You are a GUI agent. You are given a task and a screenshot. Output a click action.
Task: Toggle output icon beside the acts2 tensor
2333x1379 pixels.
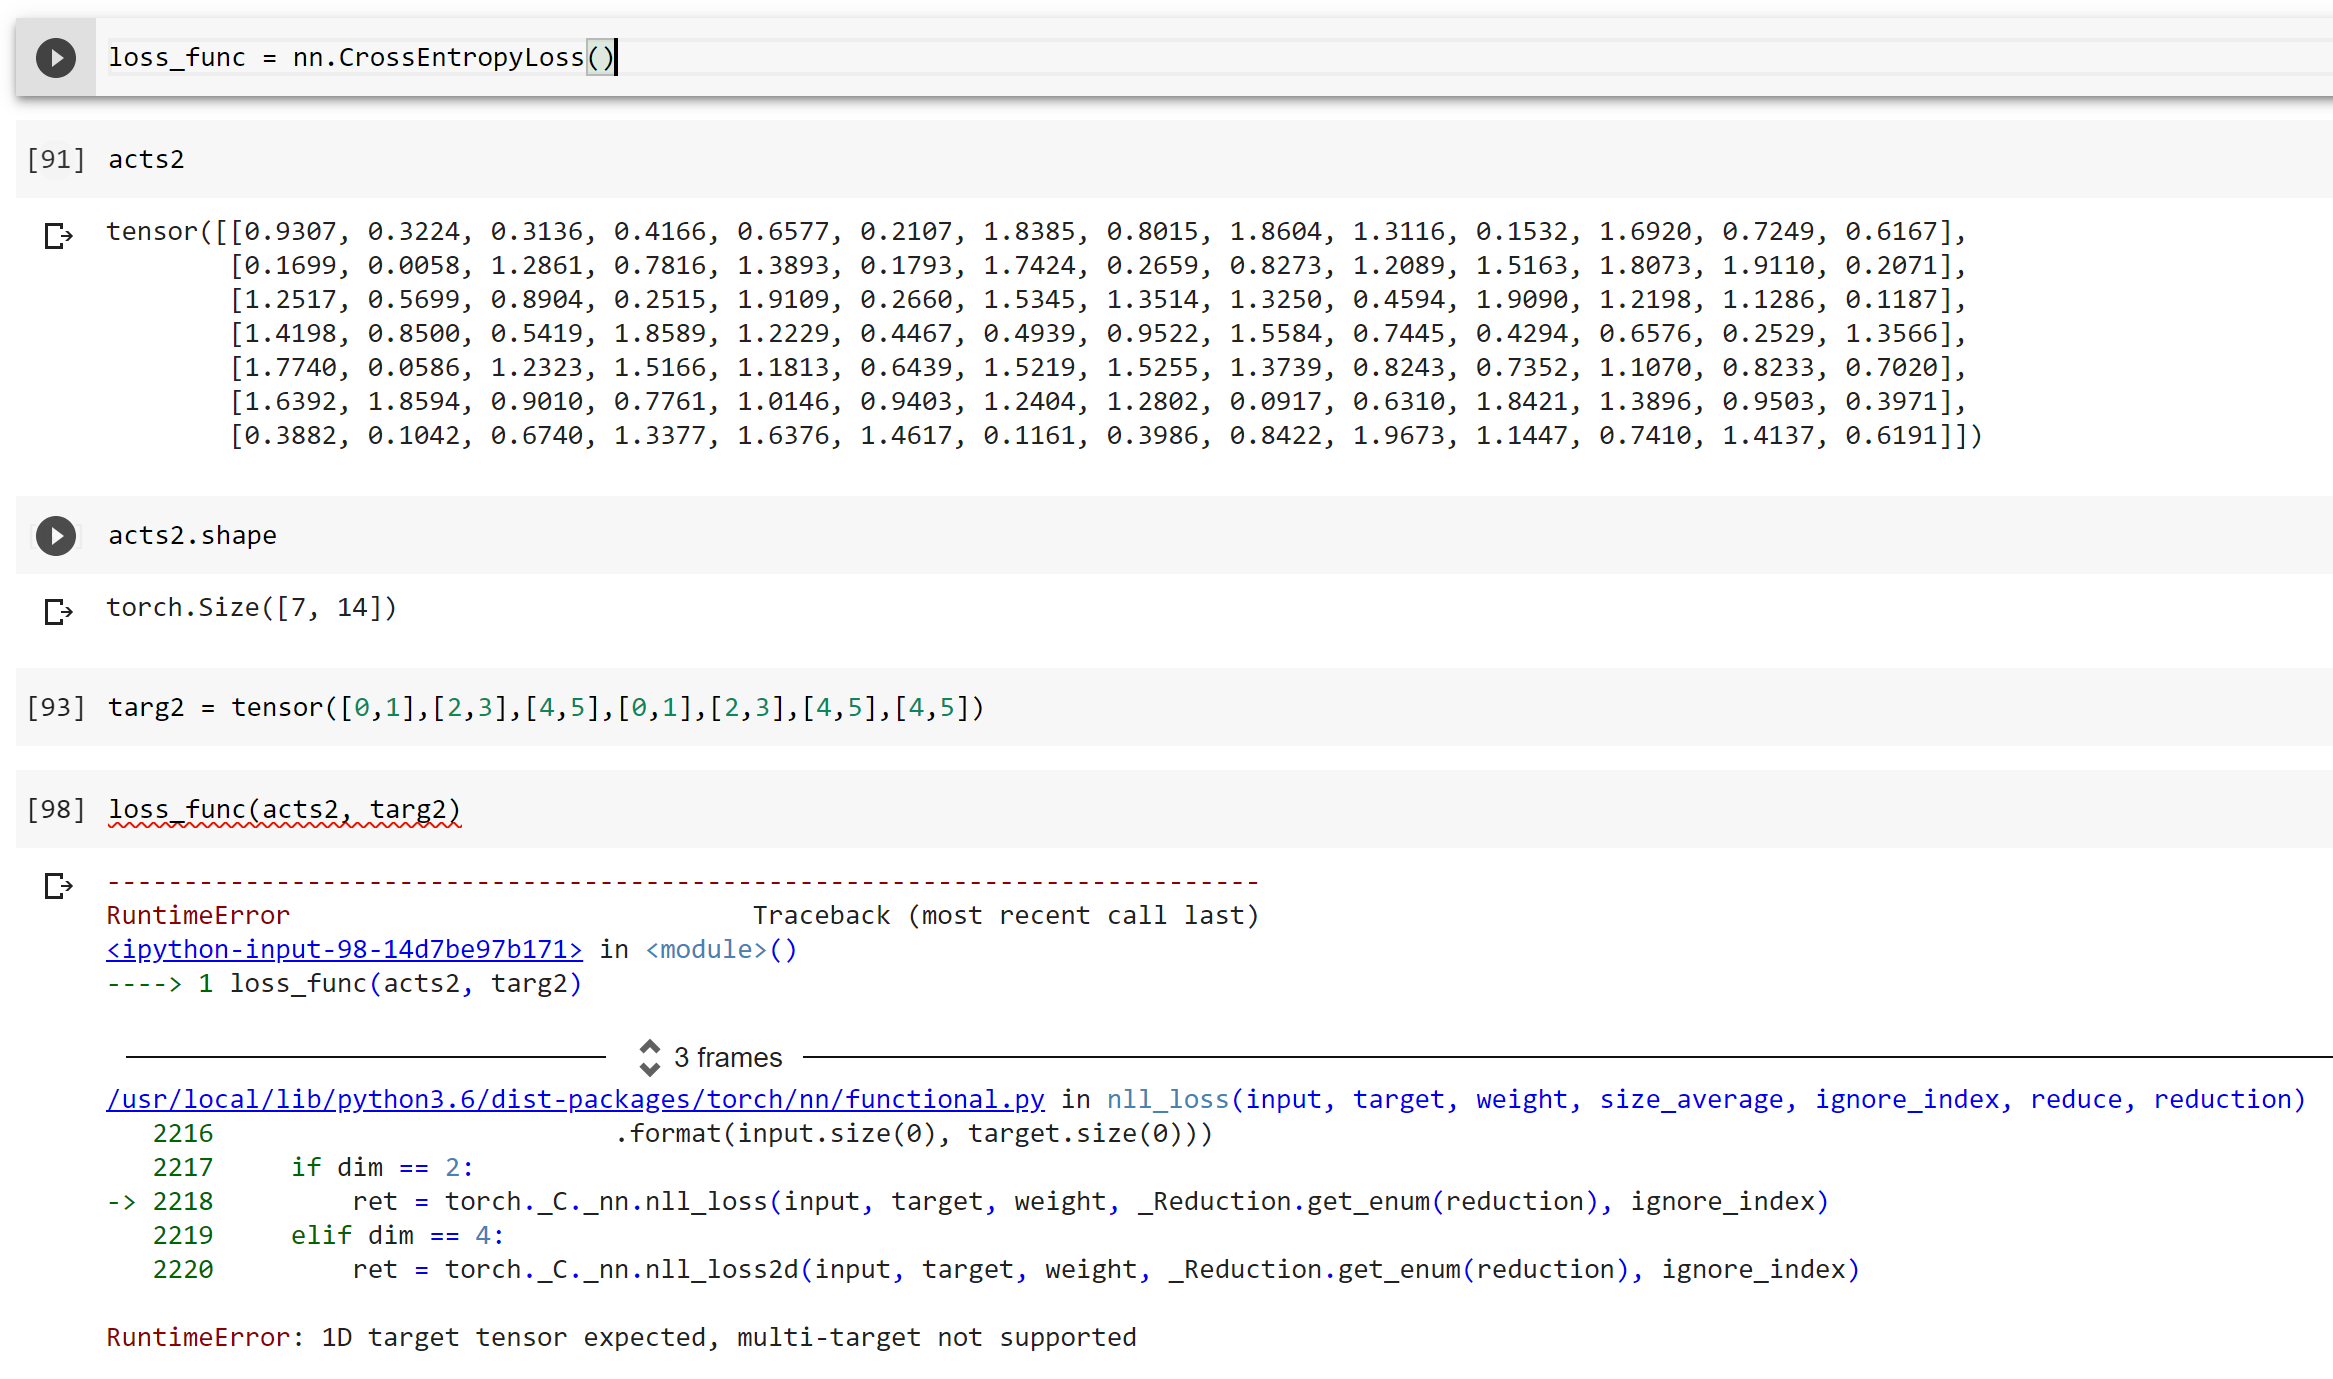pyautogui.click(x=59, y=236)
